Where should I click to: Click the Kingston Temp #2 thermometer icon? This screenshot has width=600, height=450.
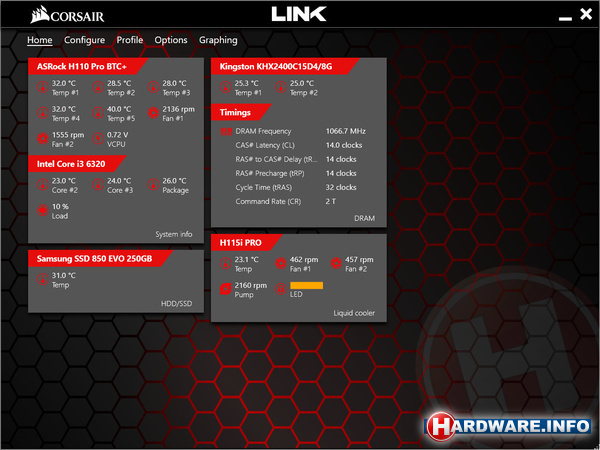click(x=281, y=88)
